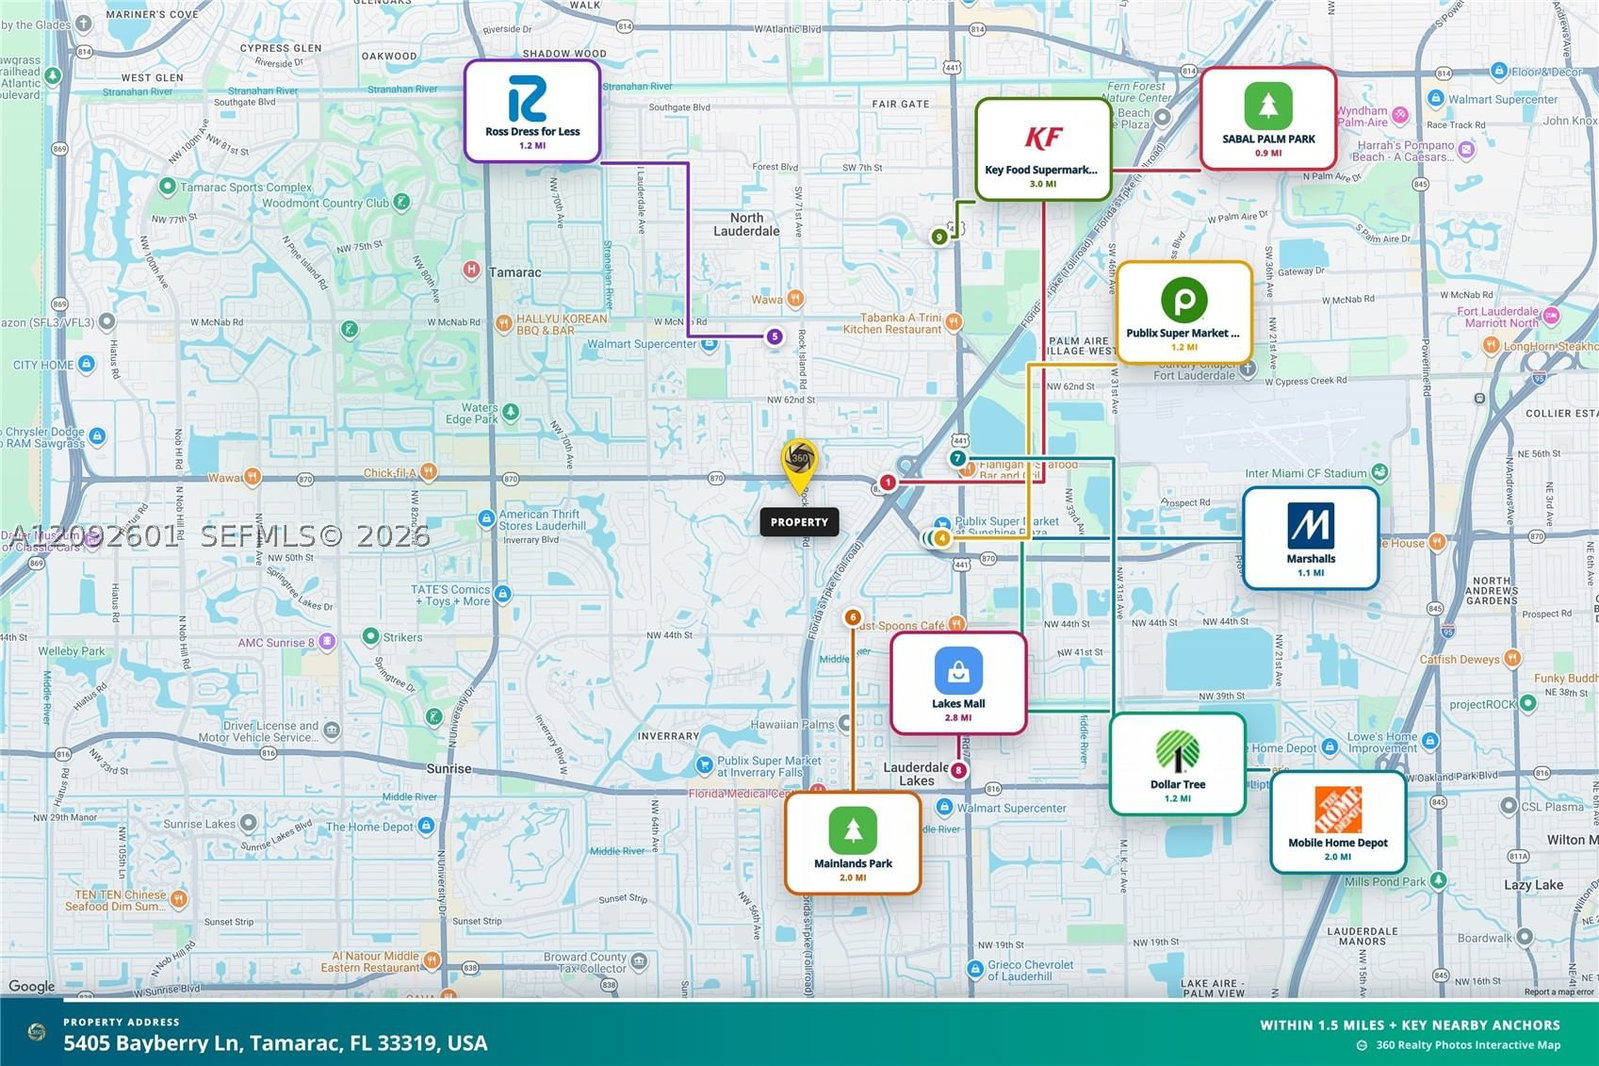The image size is (1599, 1066).
Task: Click the Lazy Lake map label
Action: click(x=1533, y=885)
